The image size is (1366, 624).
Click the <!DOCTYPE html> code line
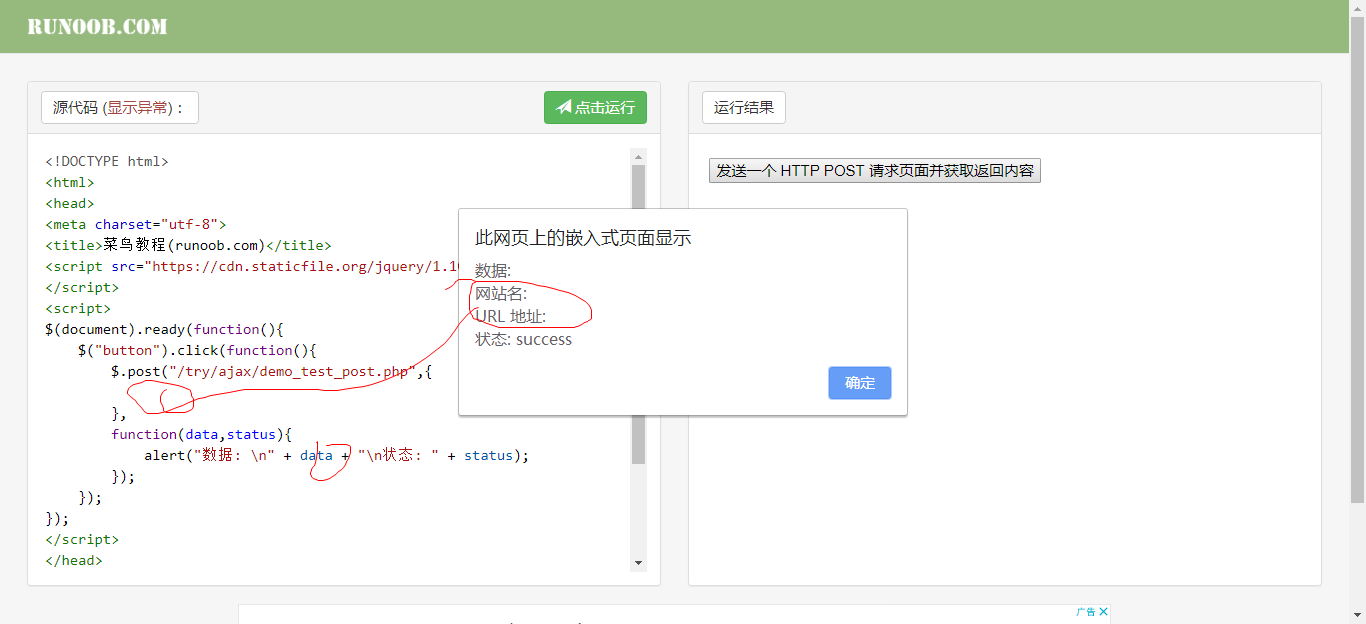(107, 161)
